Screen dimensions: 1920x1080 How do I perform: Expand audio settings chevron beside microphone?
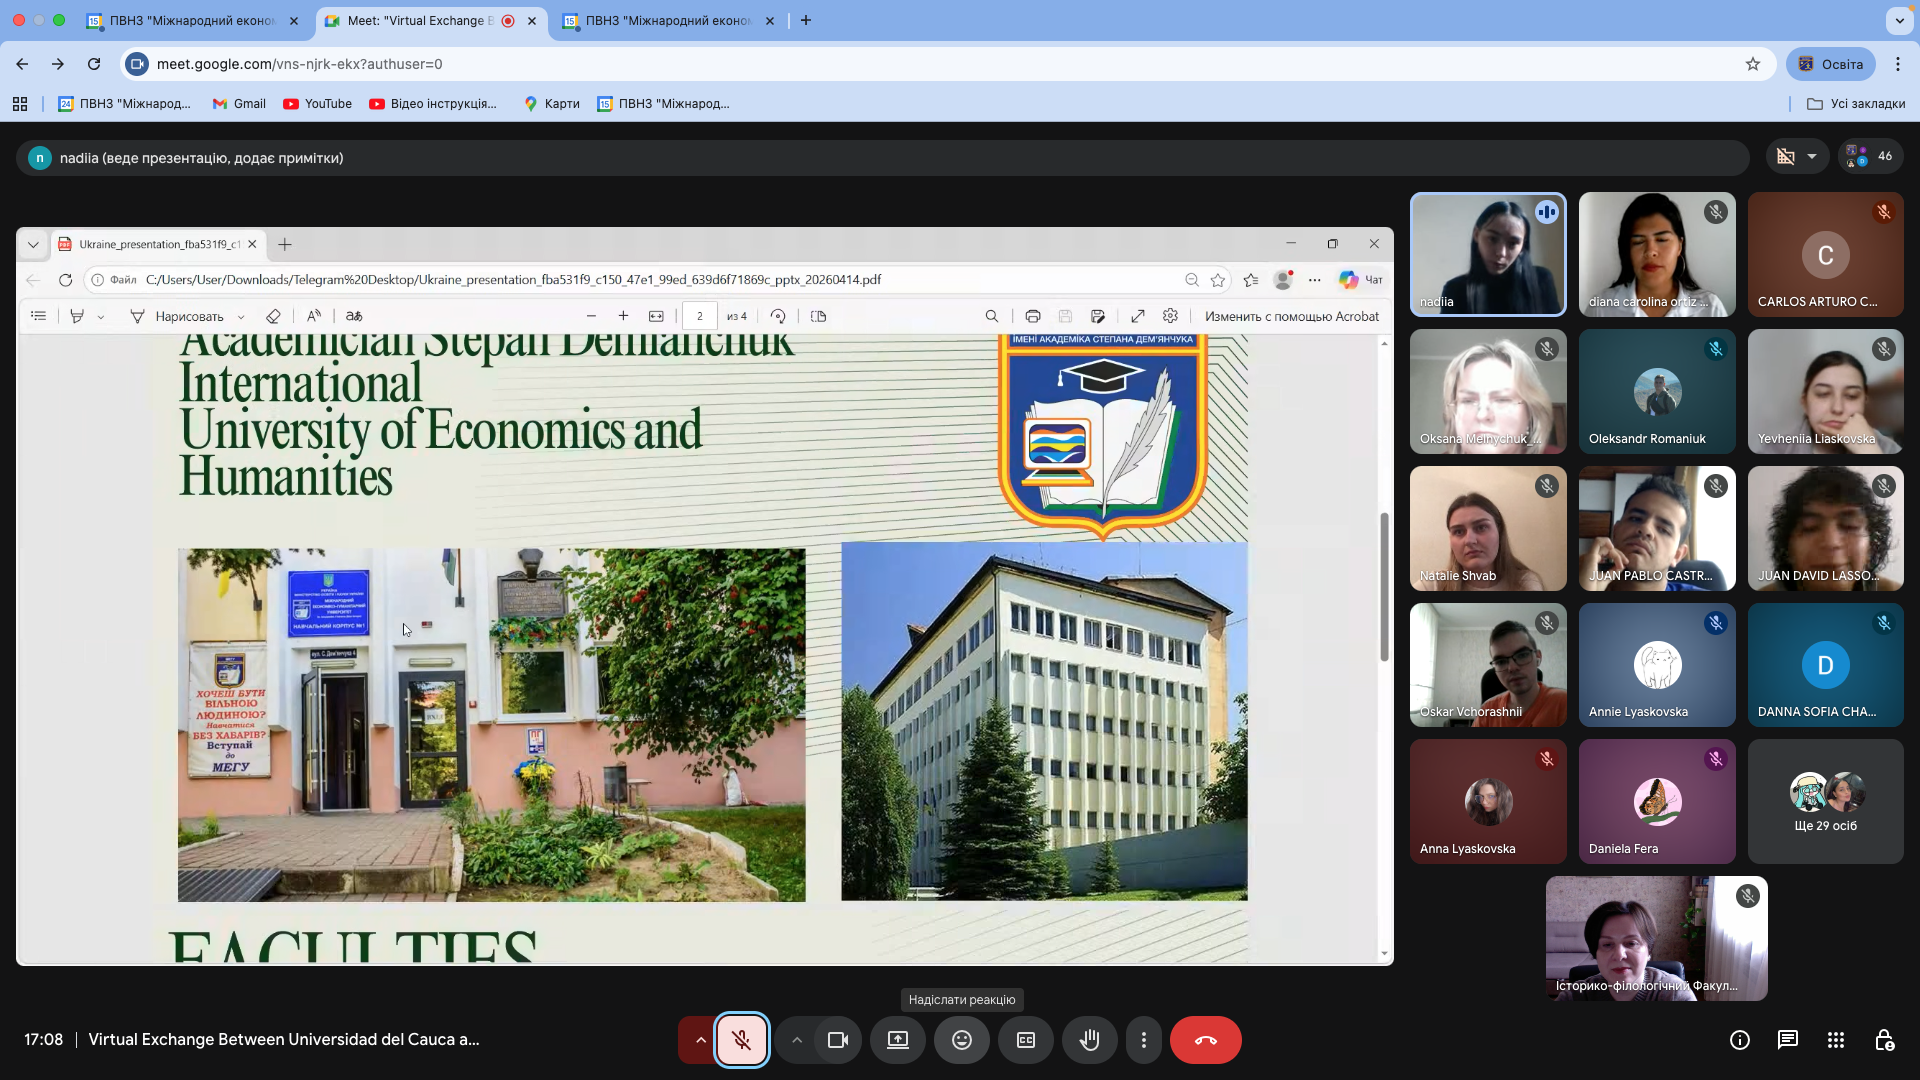click(x=700, y=1040)
